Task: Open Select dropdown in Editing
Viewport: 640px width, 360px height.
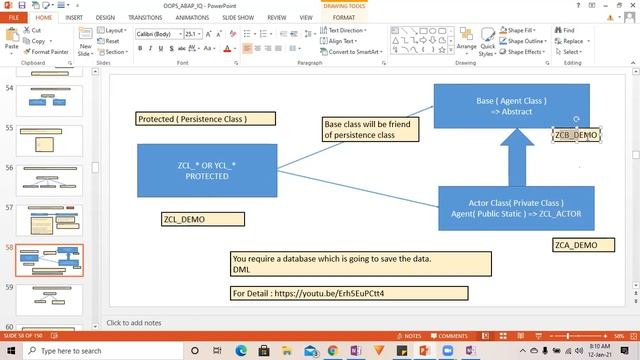Action: (x=569, y=52)
